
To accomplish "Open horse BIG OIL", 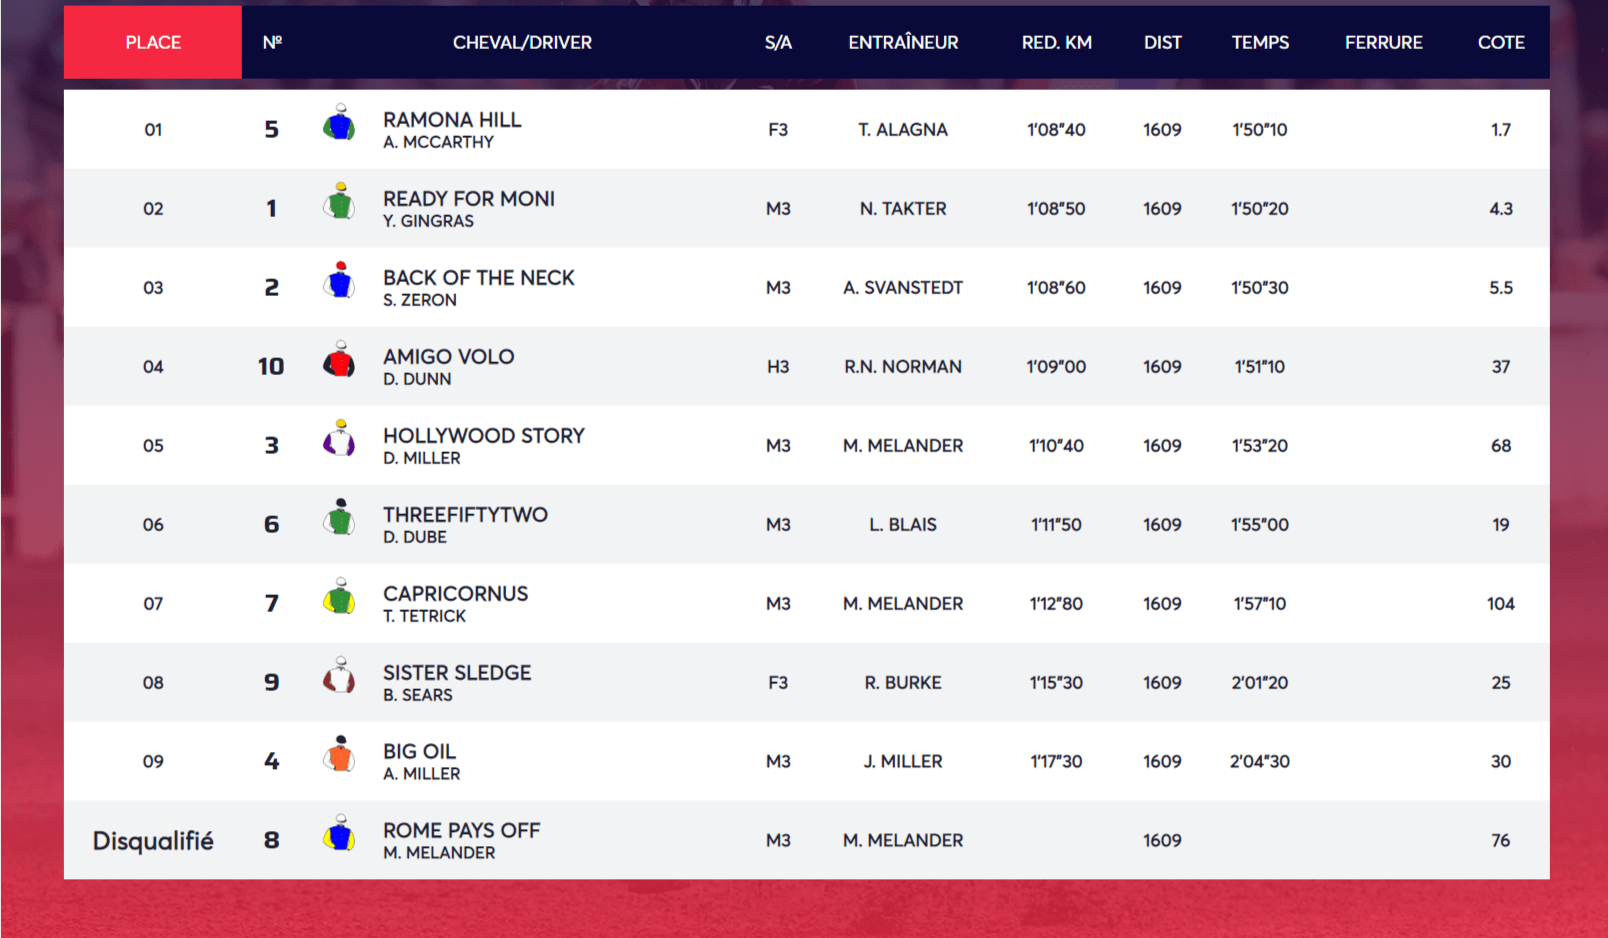I will [419, 751].
